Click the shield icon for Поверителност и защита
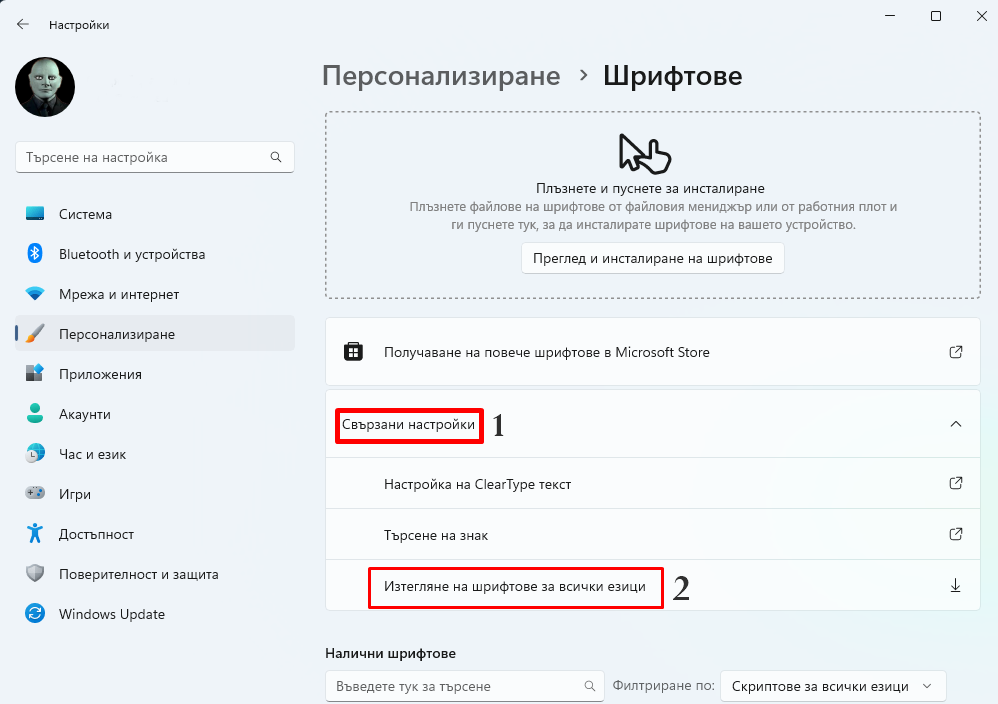The height and width of the screenshot is (704, 998). tap(35, 574)
